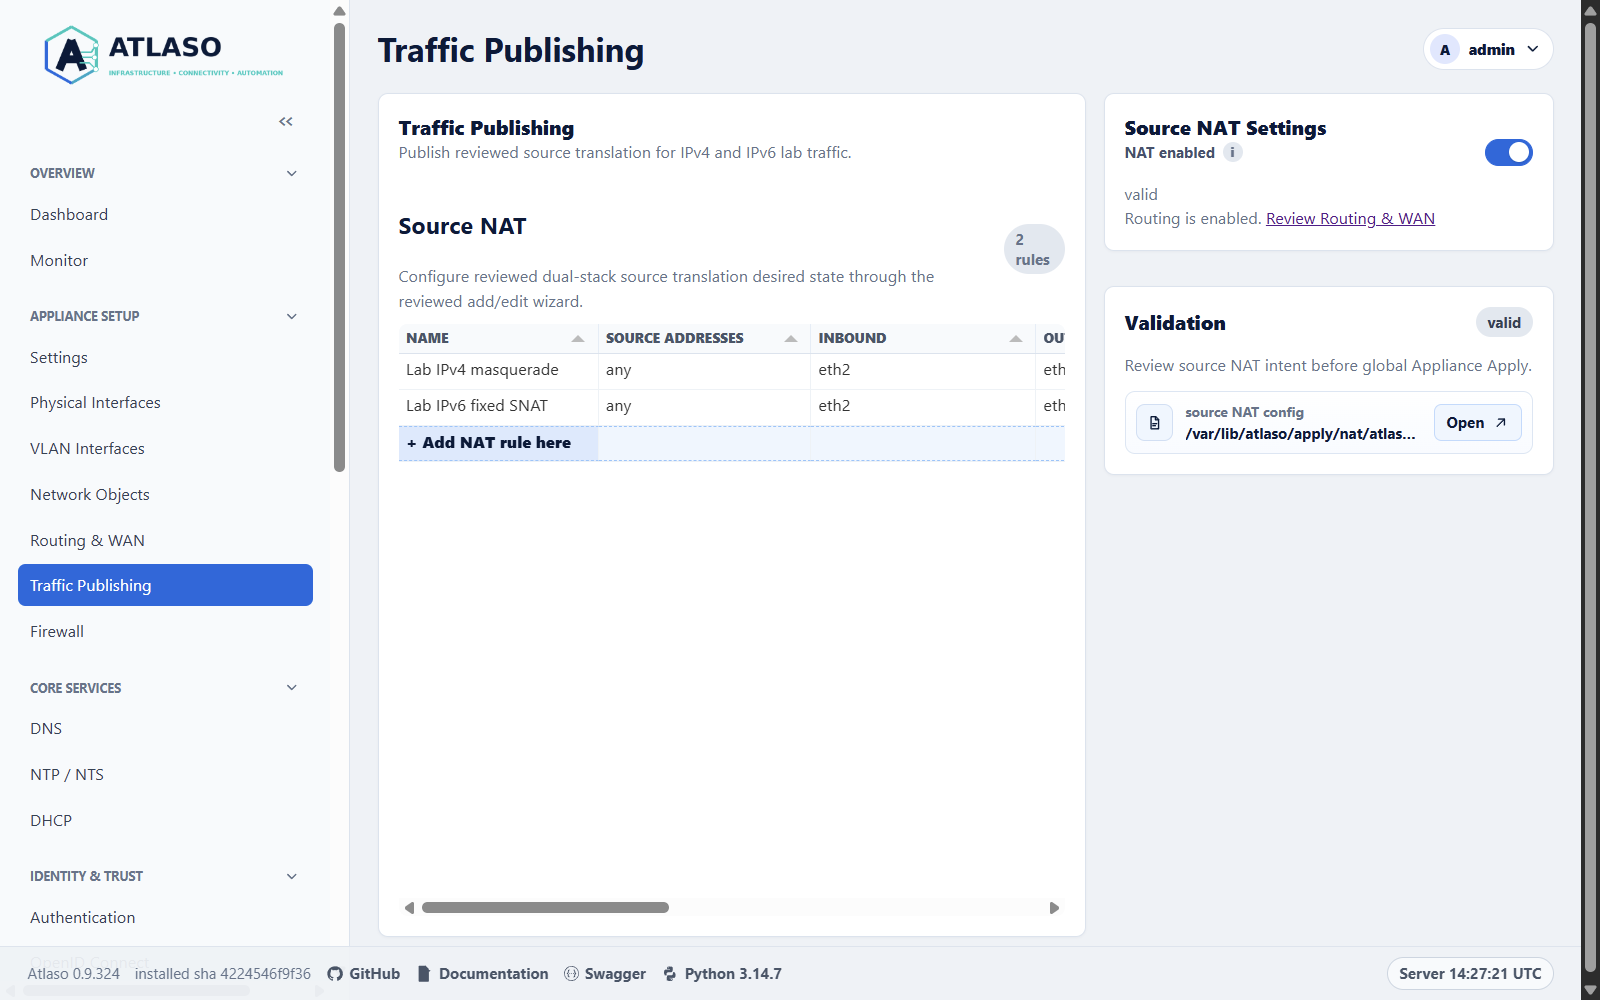This screenshot has height=1000, width=1600.
Task: Click the NAT enabled info icon
Action: coord(1233,152)
